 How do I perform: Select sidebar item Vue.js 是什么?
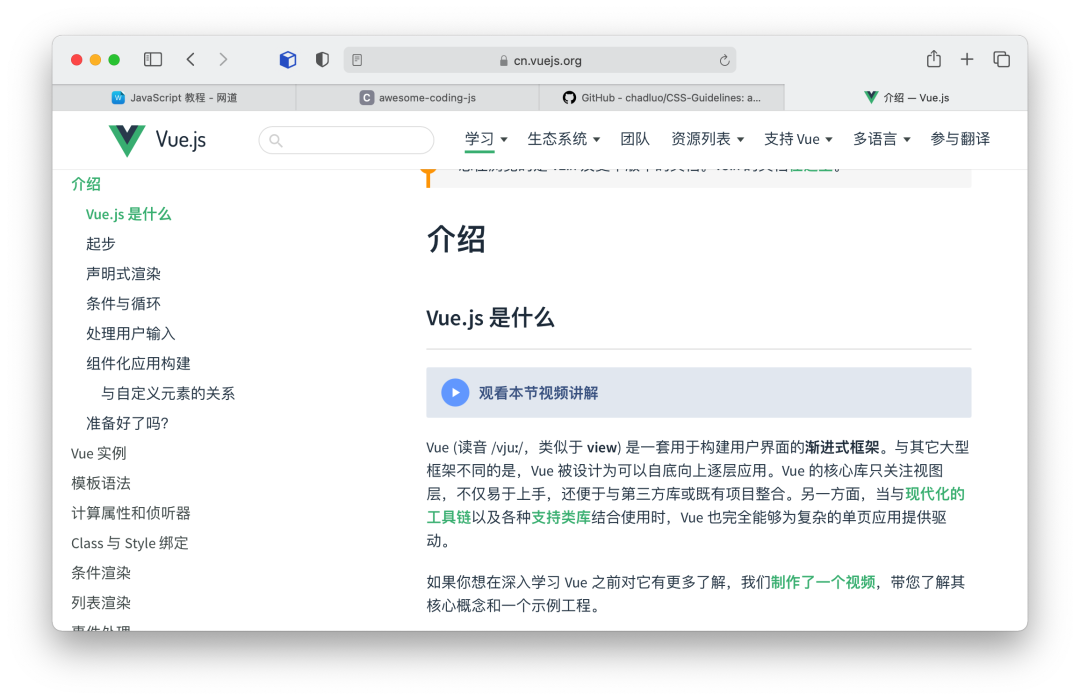pyautogui.click(x=128, y=214)
